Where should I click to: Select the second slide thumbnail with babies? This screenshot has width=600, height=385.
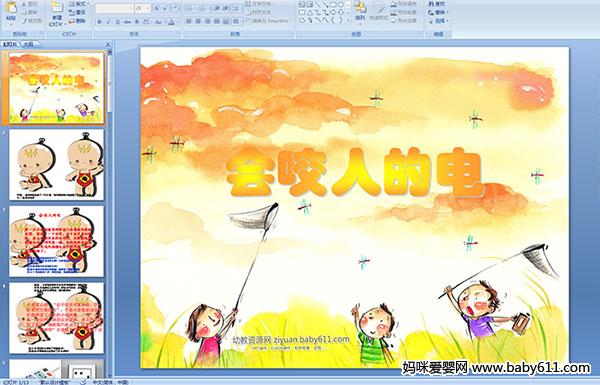pyautogui.click(x=56, y=165)
